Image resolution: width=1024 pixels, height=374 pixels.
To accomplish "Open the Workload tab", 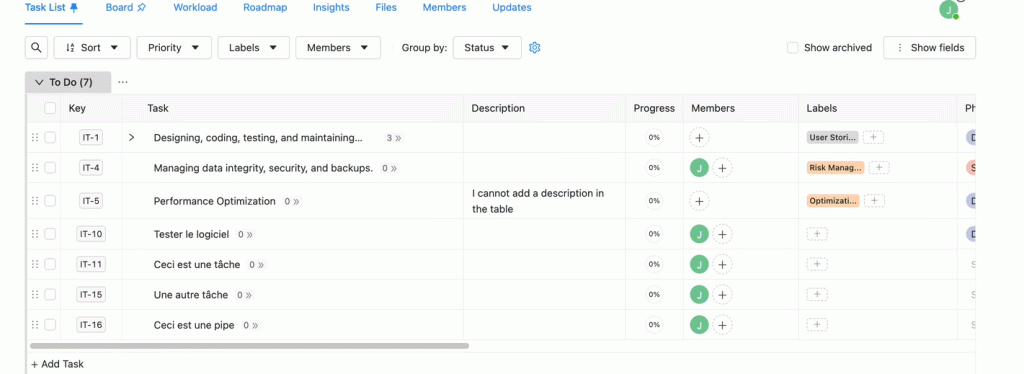I will pos(195,8).
